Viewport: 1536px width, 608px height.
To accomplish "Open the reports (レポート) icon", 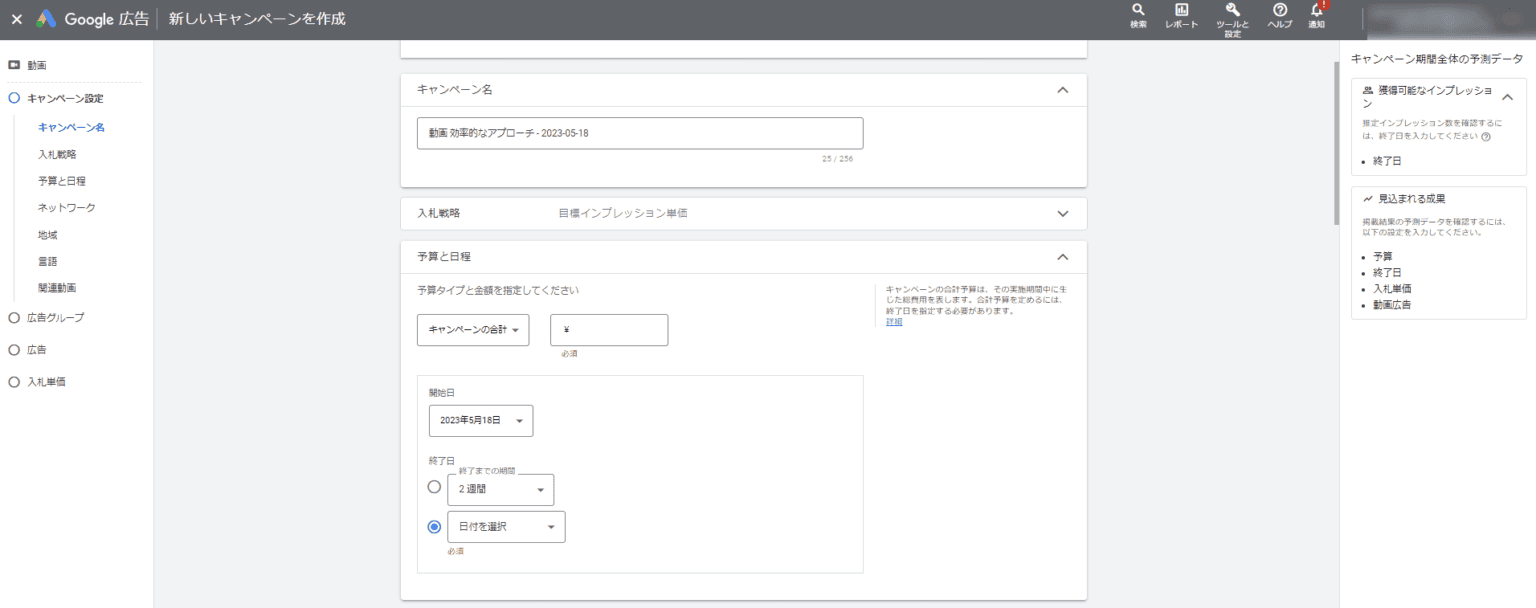I will click(x=1181, y=11).
